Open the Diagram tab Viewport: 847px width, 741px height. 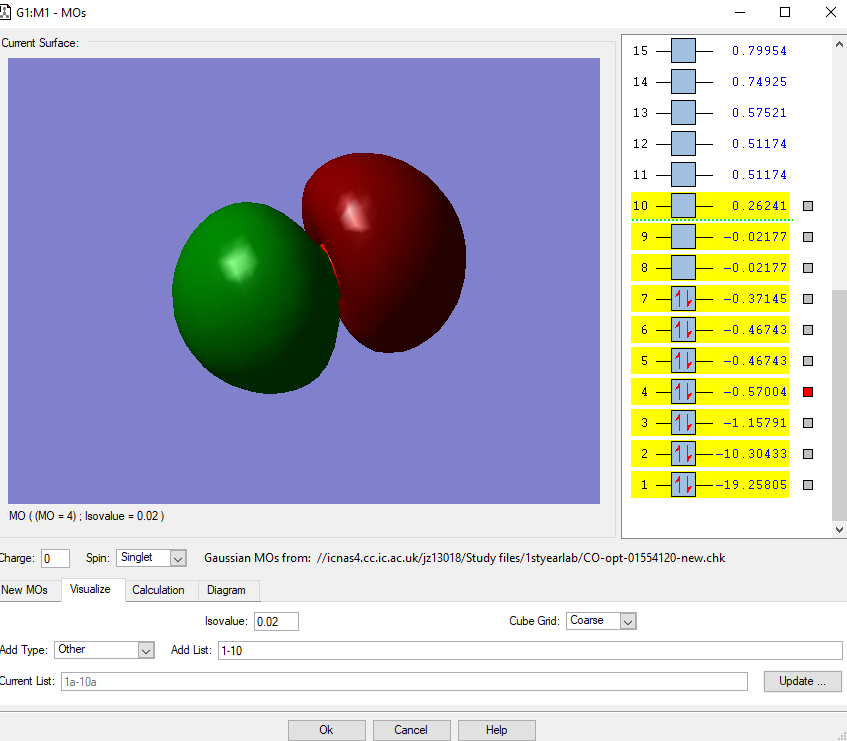pos(227,590)
